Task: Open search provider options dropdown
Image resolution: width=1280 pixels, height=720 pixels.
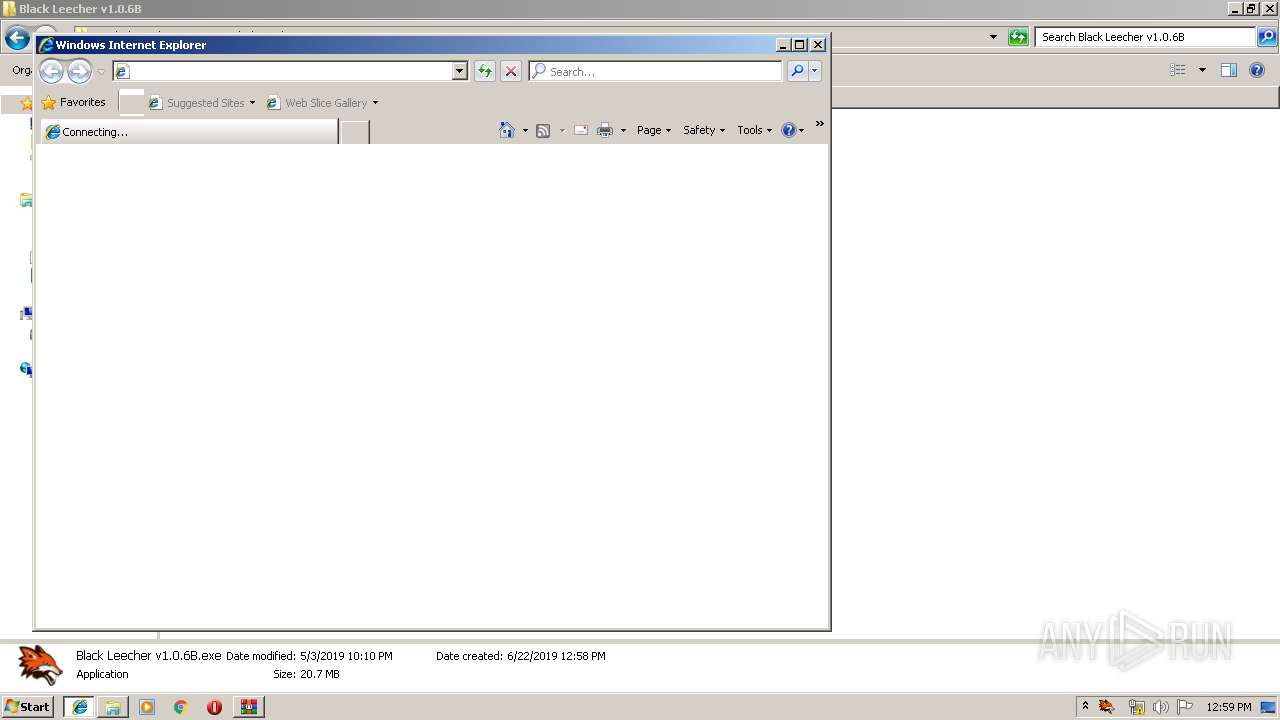Action: [815, 71]
